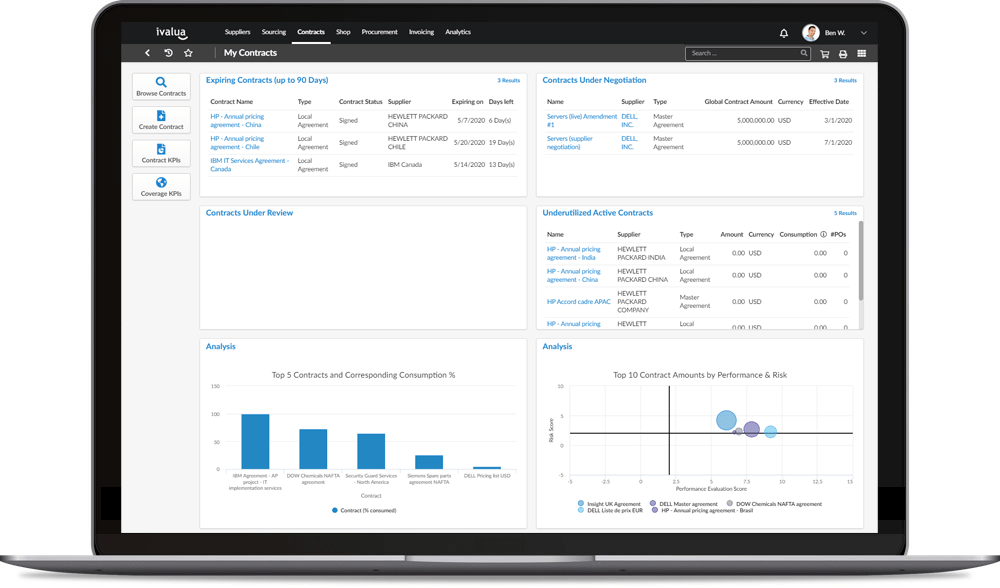This screenshot has height=588, width=1000.
Task: Select the Contracts menu tab
Action: [311, 32]
